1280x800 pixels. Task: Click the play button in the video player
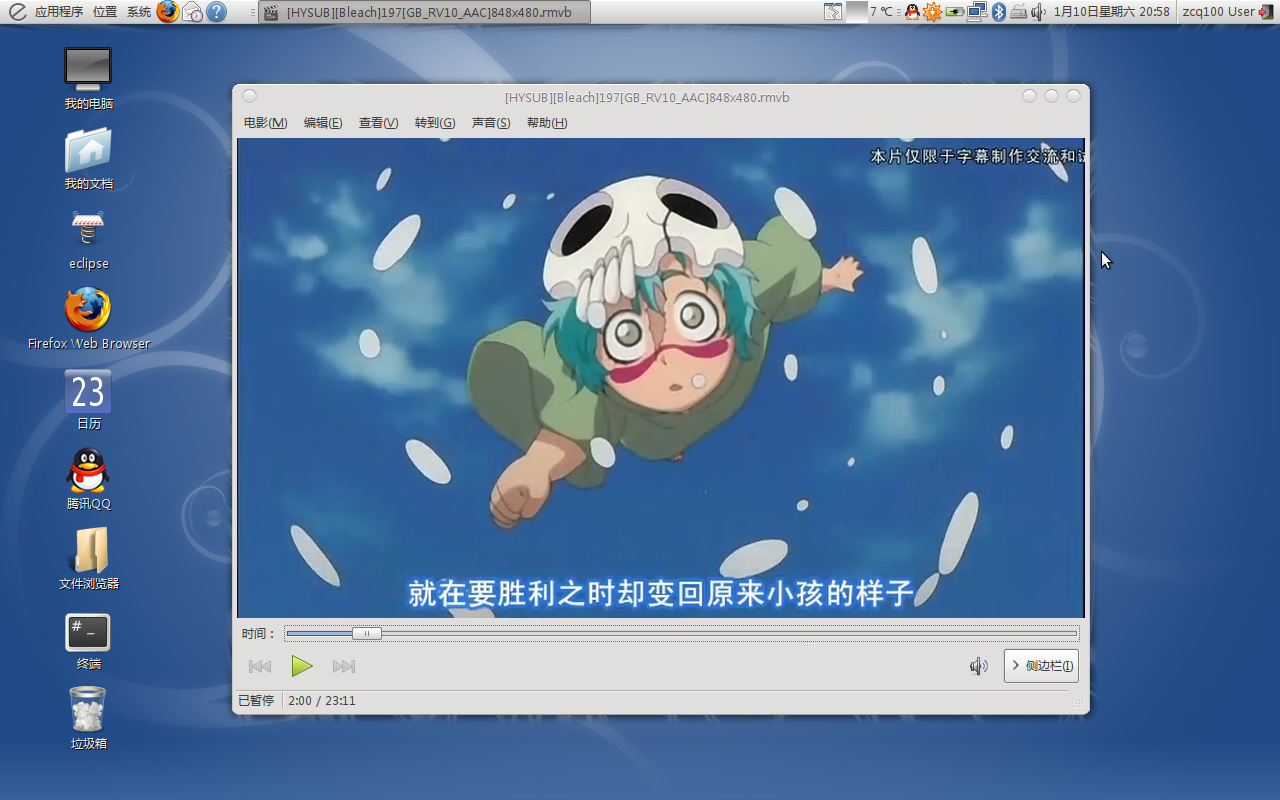click(x=301, y=666)
